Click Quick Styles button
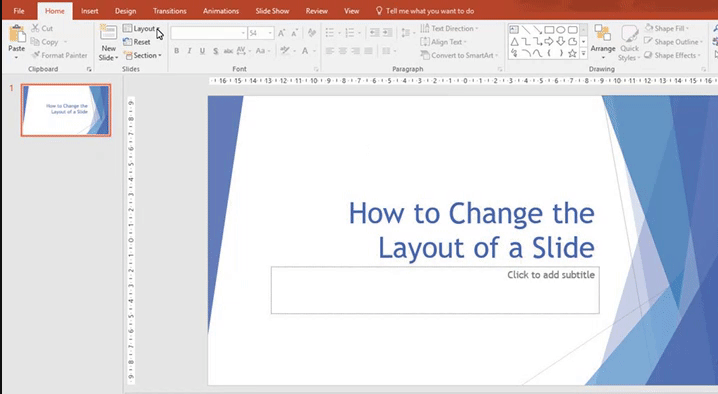The image size is (718, 394). [x=629, y=43]
